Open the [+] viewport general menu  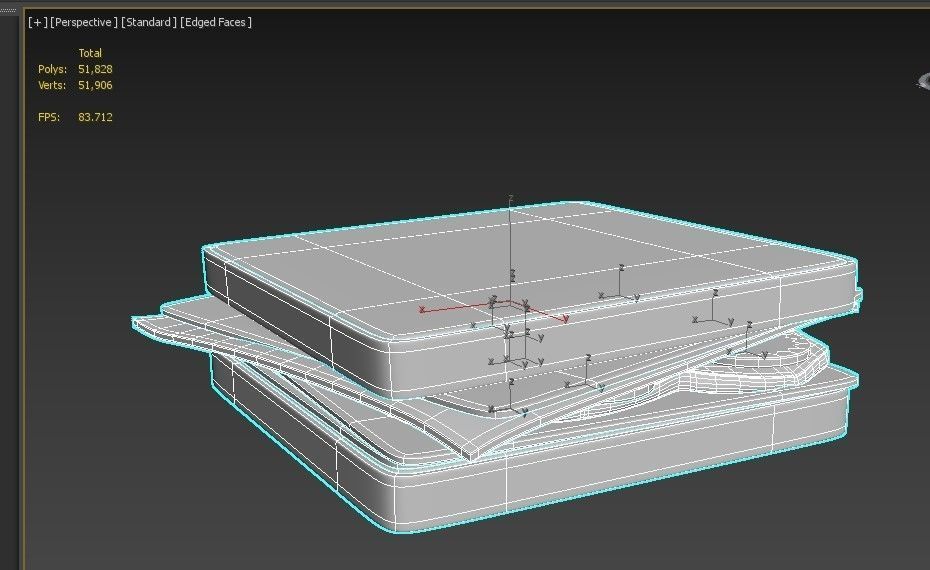click(37, 22)
